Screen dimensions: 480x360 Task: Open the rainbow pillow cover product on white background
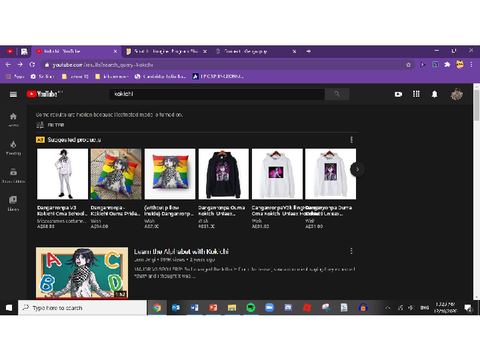point(170,174)
